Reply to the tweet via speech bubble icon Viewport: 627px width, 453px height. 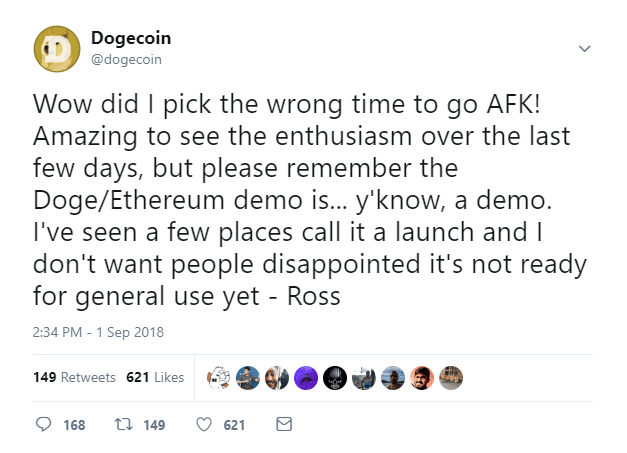tap(44, 425)
